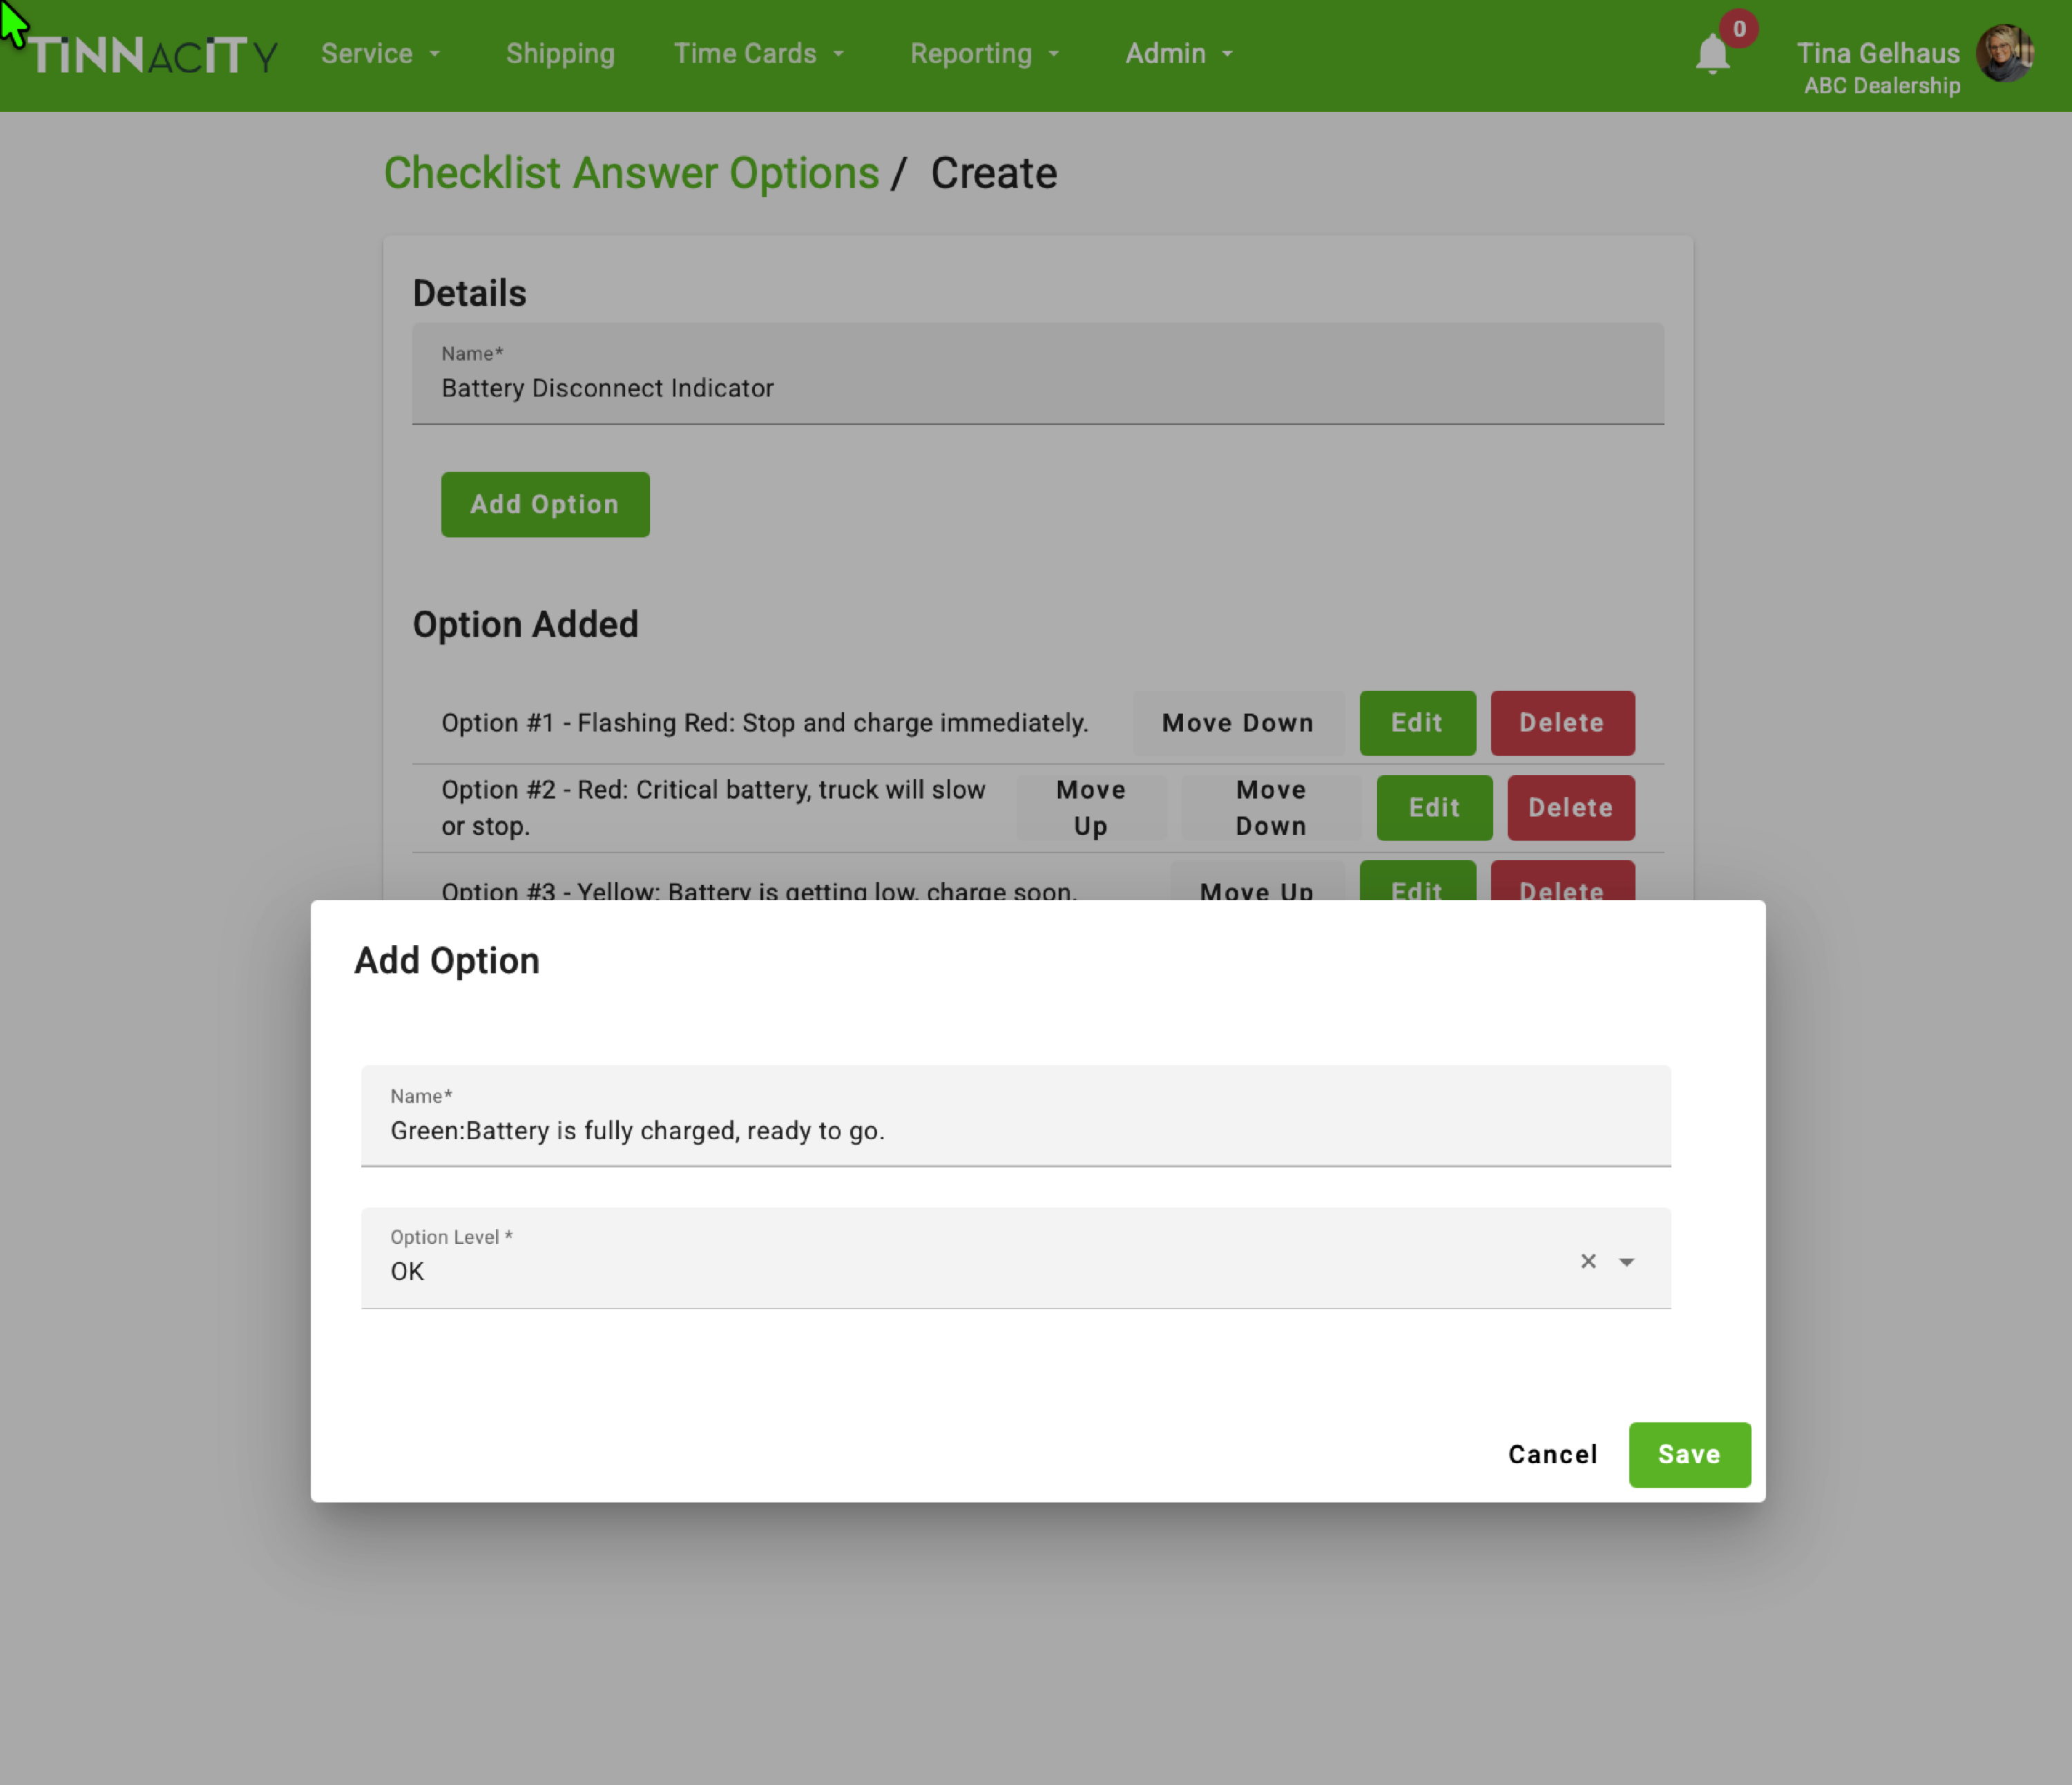Move Option #2 up
Image resolution: width=2072 pixels, height=1785 pixels.
(x=1090, y=808)
